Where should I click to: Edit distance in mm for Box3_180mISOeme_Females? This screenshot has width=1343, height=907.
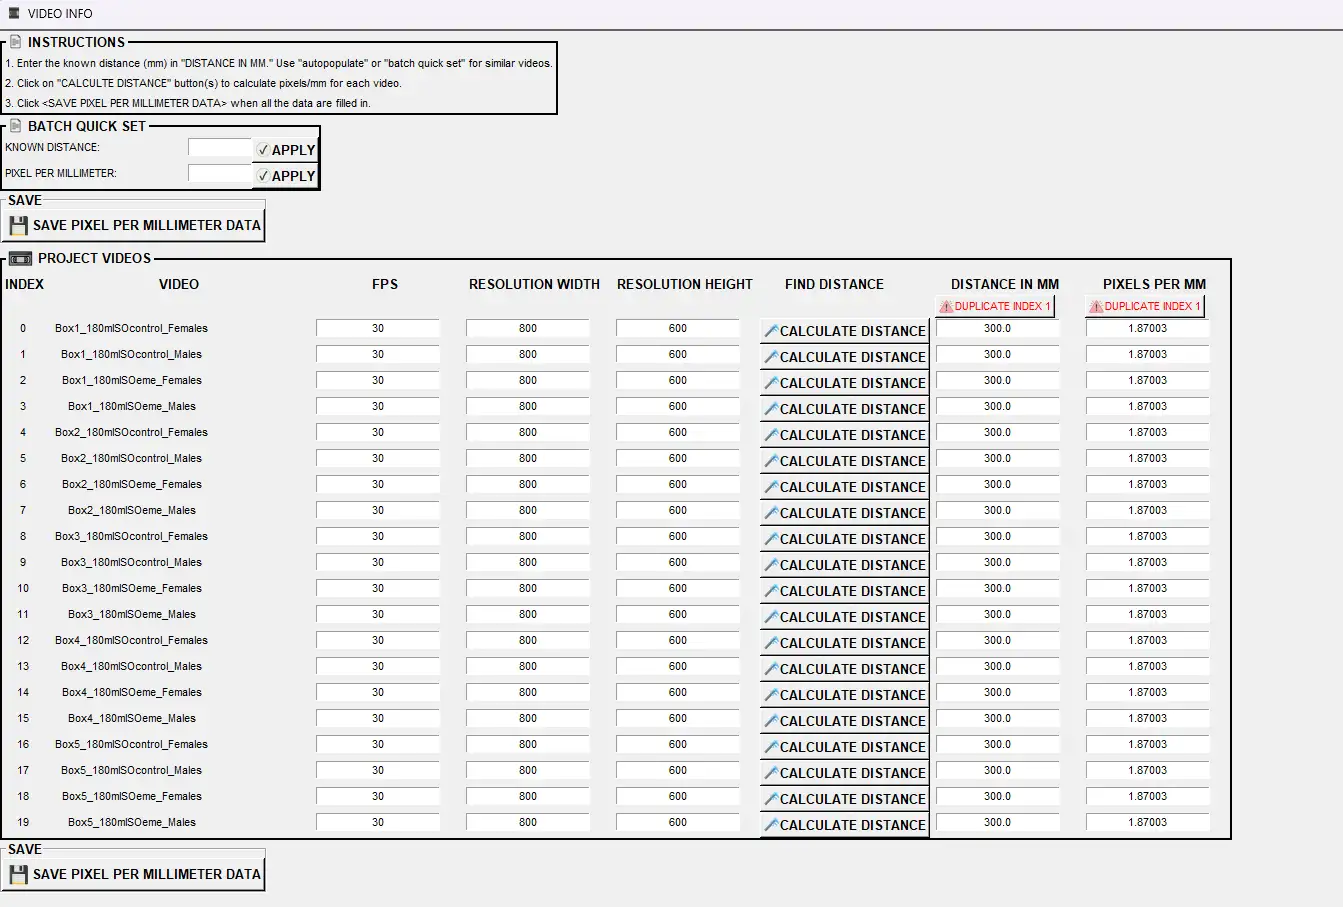coord(998,588)
